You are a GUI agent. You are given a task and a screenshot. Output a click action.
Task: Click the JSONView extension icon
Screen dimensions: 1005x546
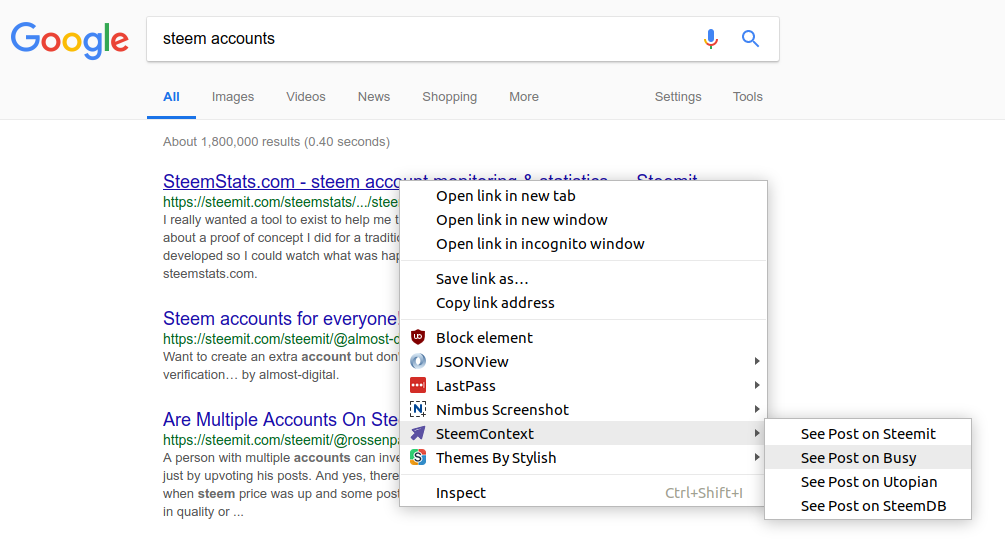tap(418, 362)
